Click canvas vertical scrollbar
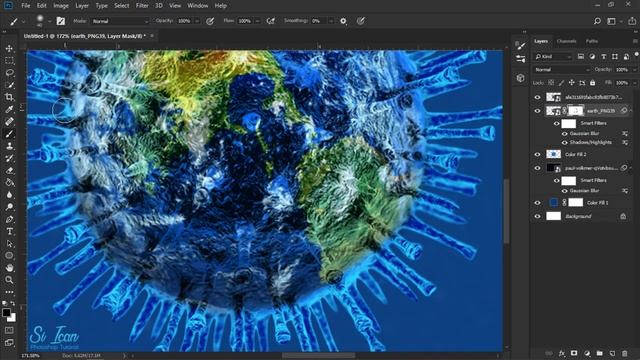The height and width of the screenshot is (360, 640). pos(507,211)
